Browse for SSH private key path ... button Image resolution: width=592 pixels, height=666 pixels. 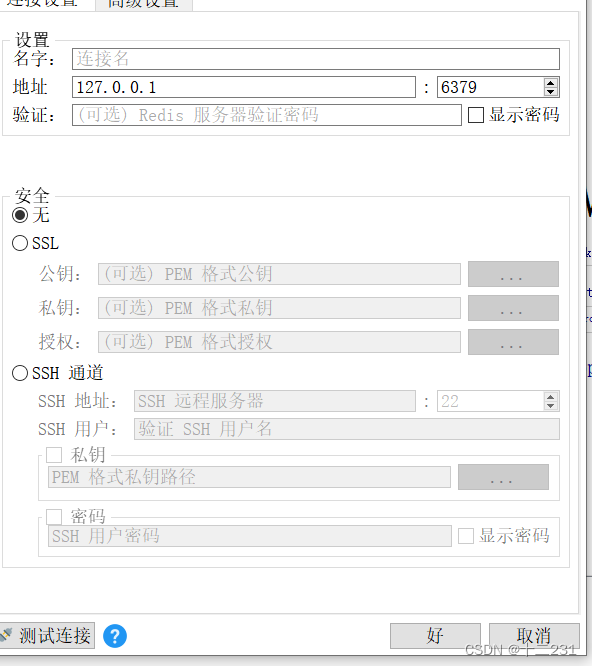click(503, 477)
